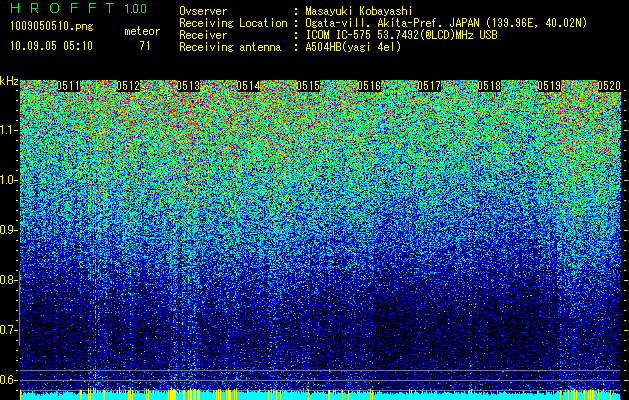Image resolution: width=629 pixels, height=400 pixels.
Task: Click the 0.7 kHz axis label
Action: click(x=9, y=330)
